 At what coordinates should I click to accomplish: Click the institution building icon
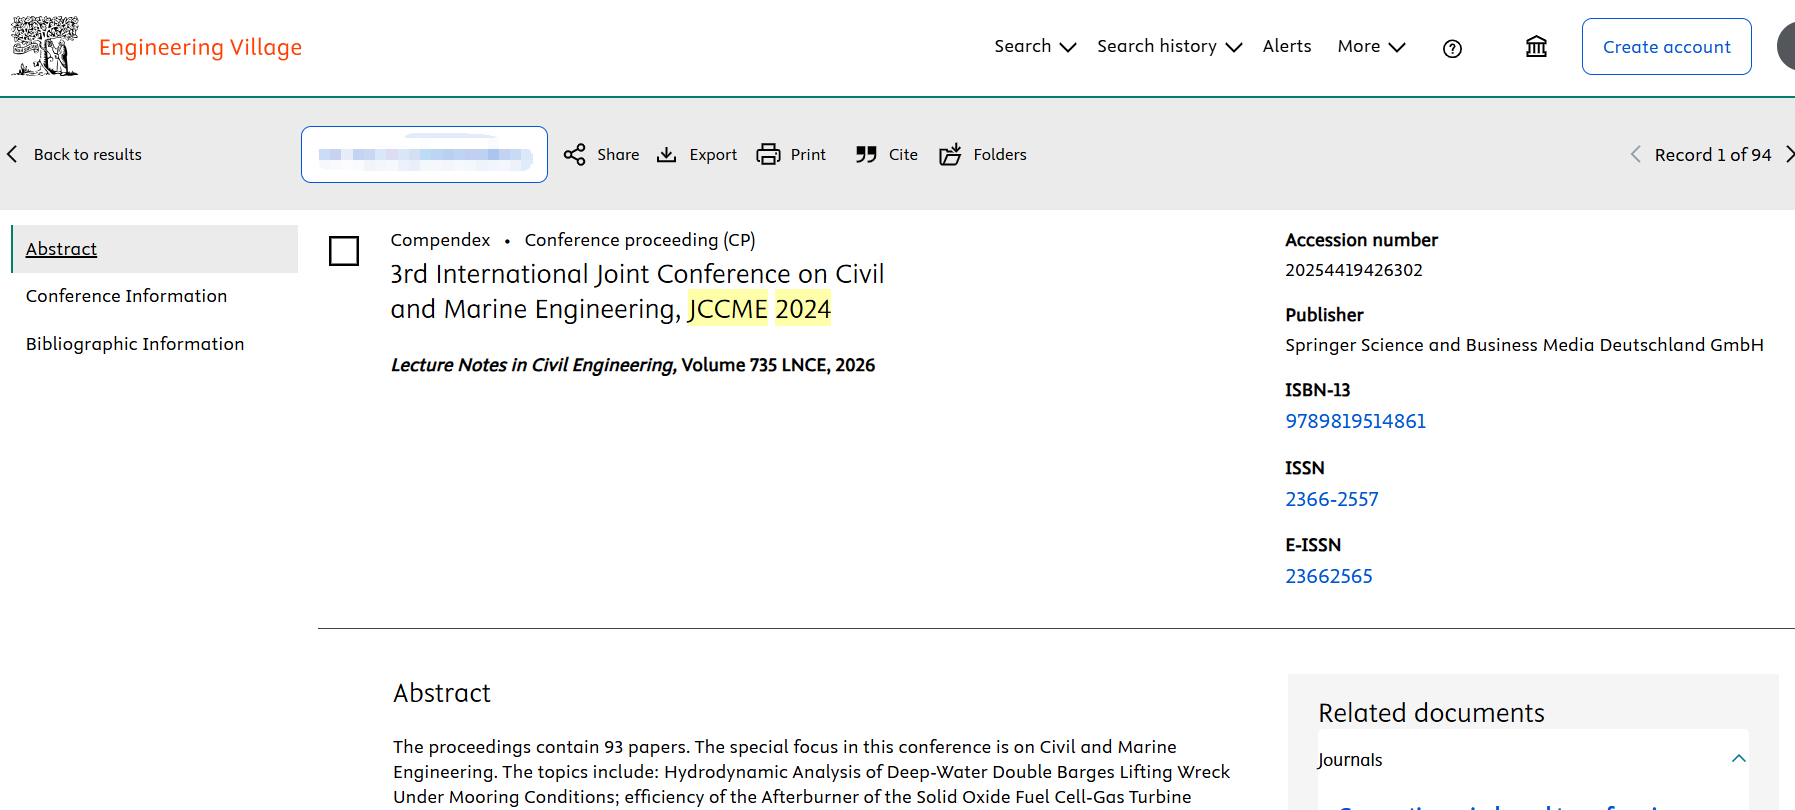tap(1536, 47)
